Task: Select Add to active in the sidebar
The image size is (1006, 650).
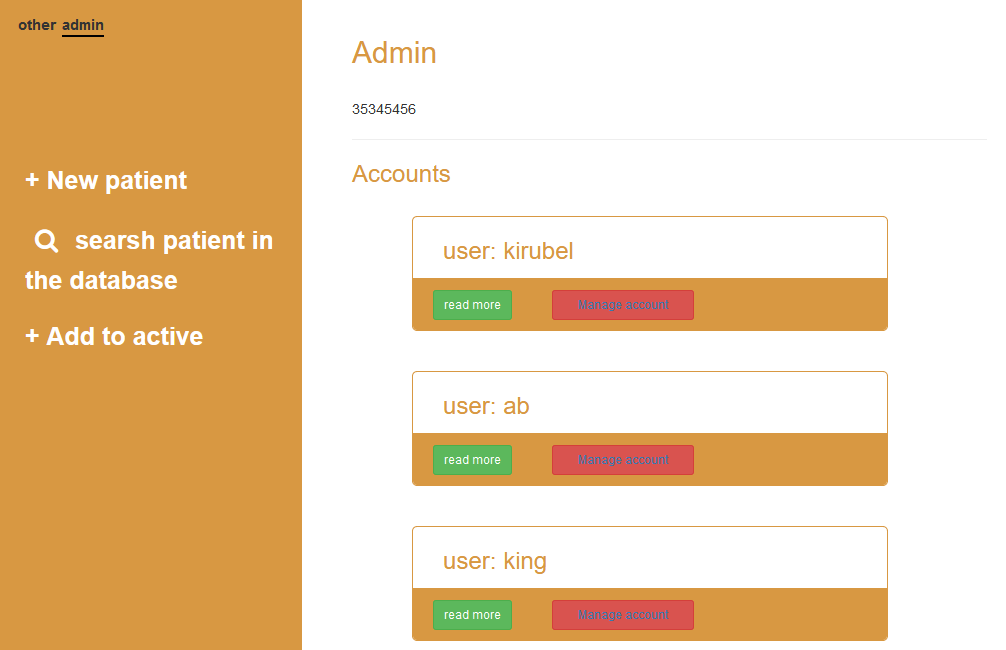Action: coord(114,336)
